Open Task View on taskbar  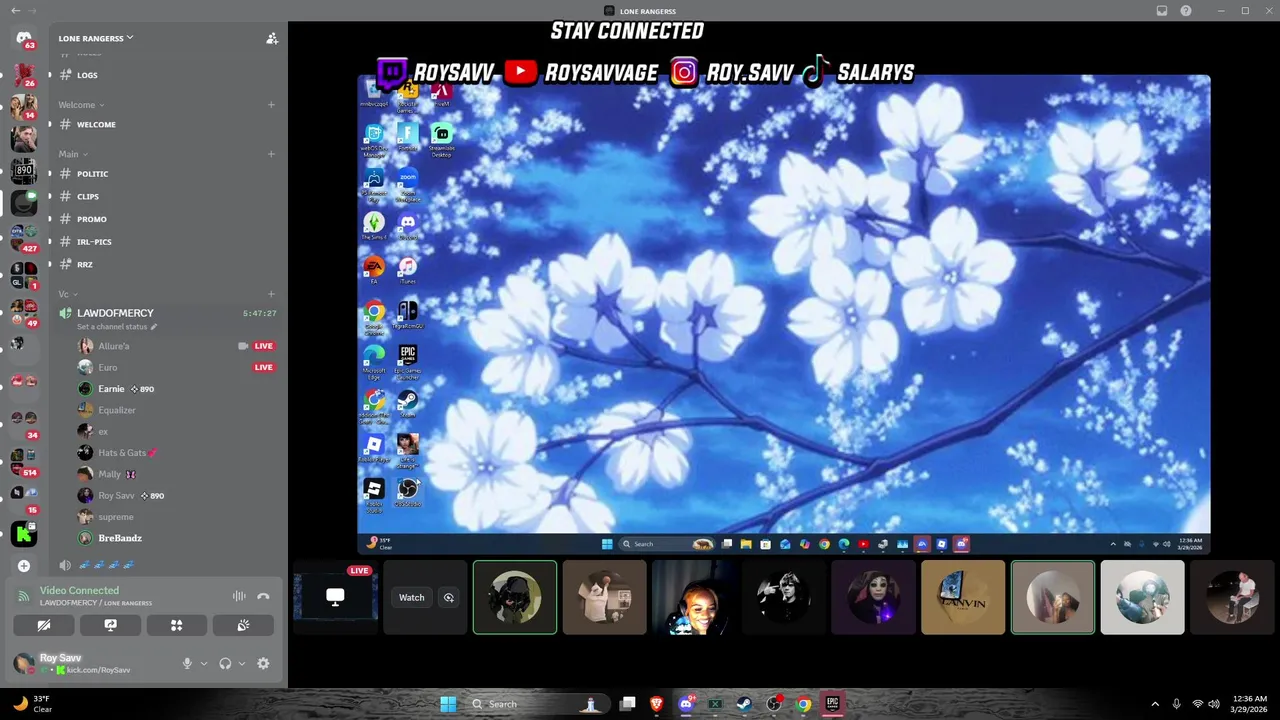(x=627, y=704)
